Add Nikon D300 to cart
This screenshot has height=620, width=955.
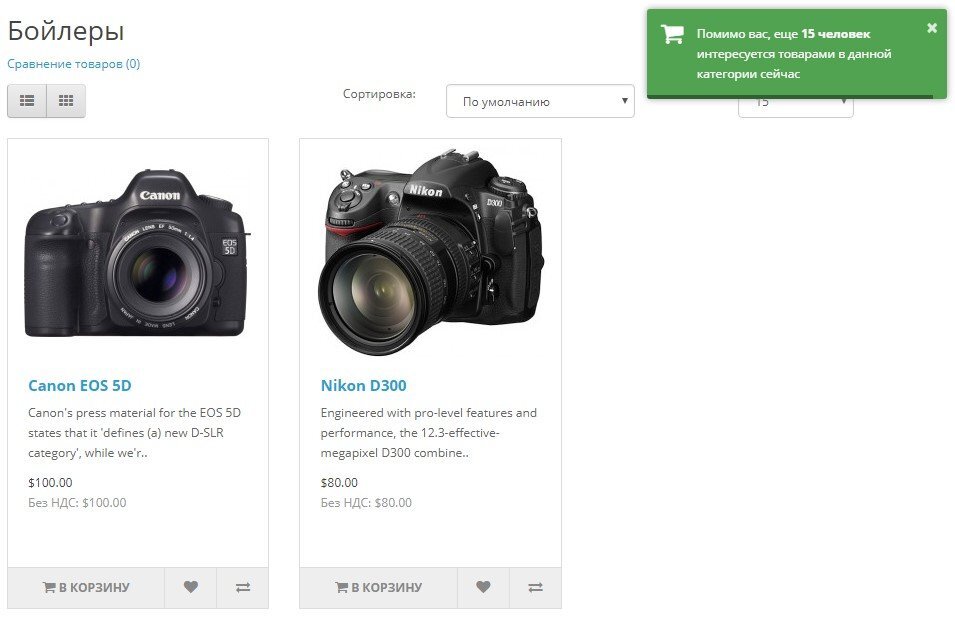pyautogui.click(x=378, y=588)
